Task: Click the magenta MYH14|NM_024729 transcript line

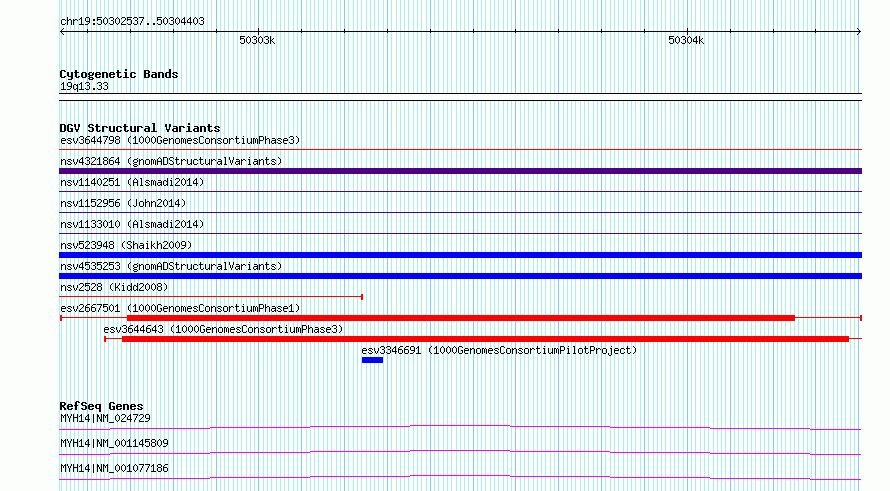Action: tap(460, 427)
